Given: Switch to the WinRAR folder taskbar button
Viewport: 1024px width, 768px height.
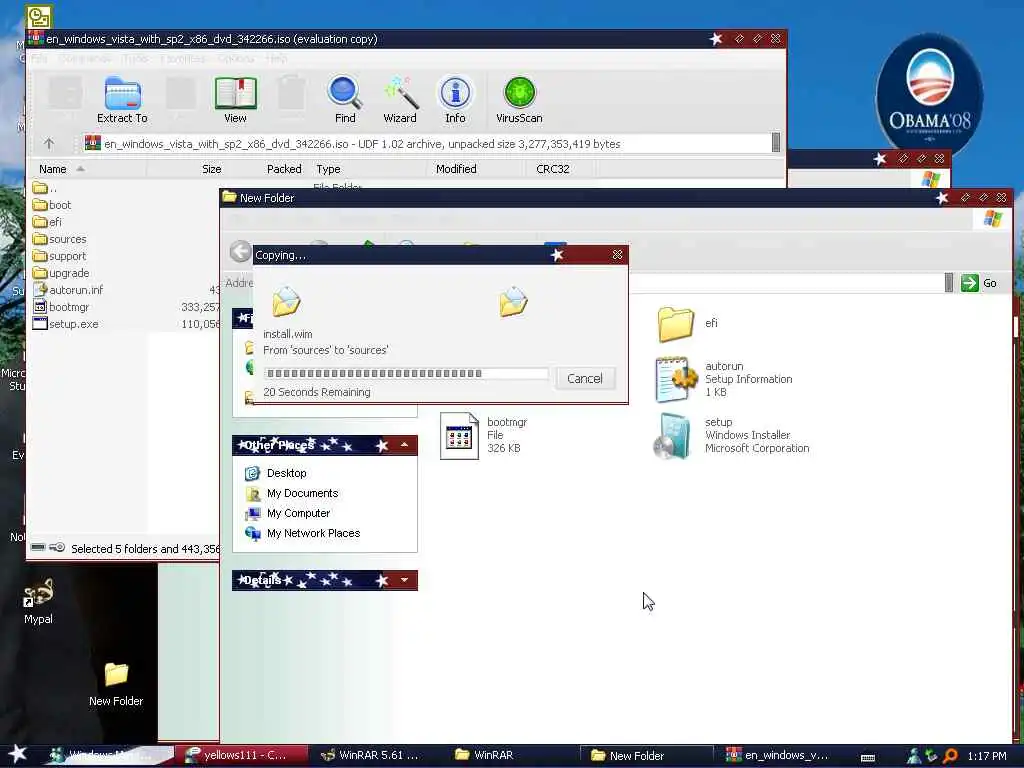Looking at the screenshot, I should point(485,755).
